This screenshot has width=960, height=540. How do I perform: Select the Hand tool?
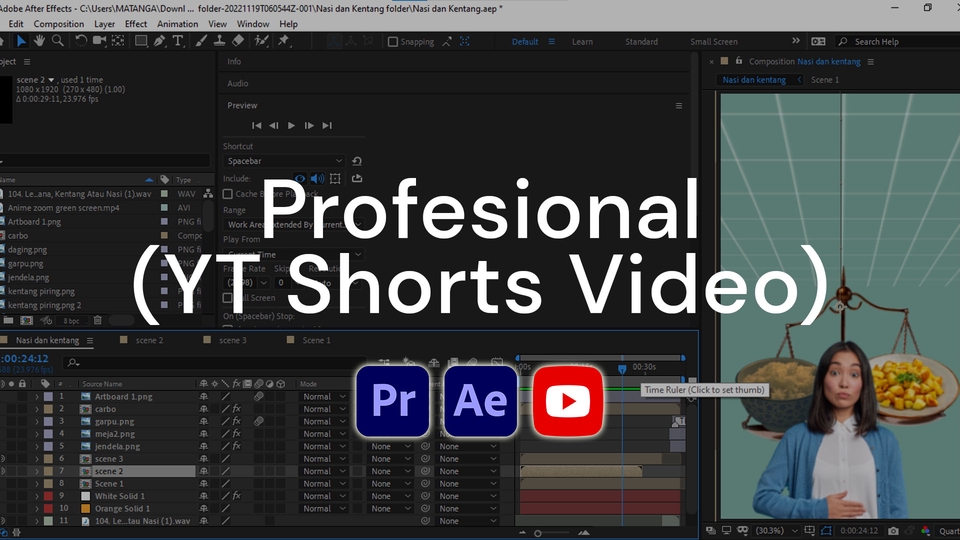tap(39, 41)
